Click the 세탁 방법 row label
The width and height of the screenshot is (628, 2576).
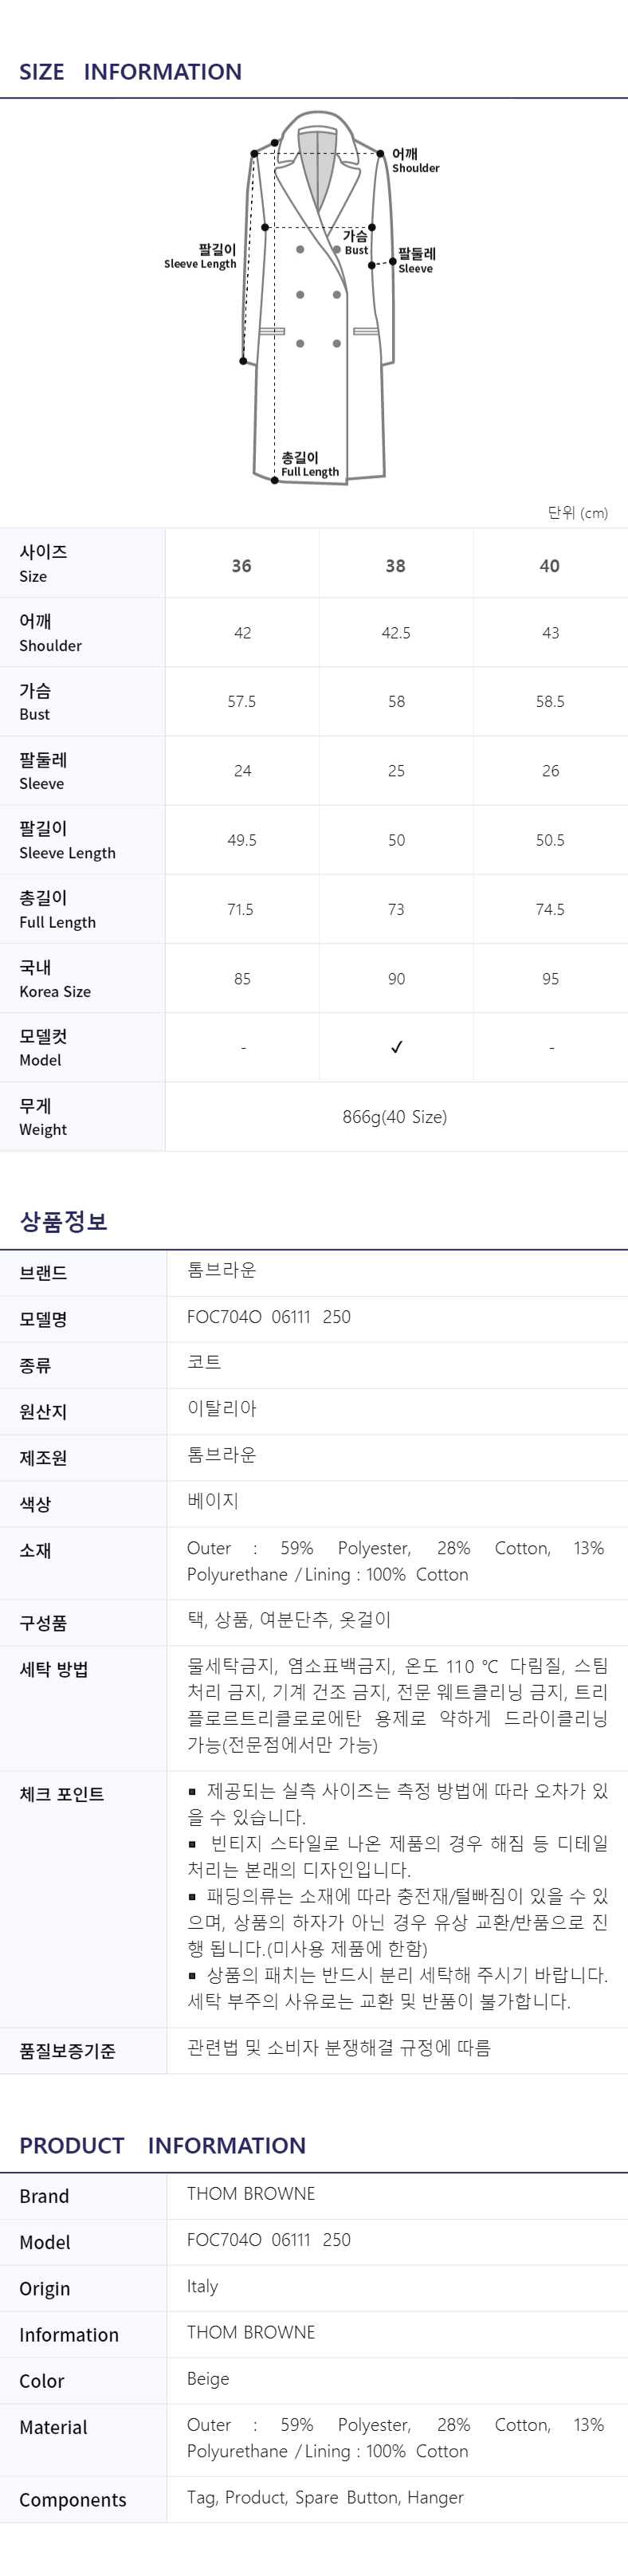[54, 1669]
